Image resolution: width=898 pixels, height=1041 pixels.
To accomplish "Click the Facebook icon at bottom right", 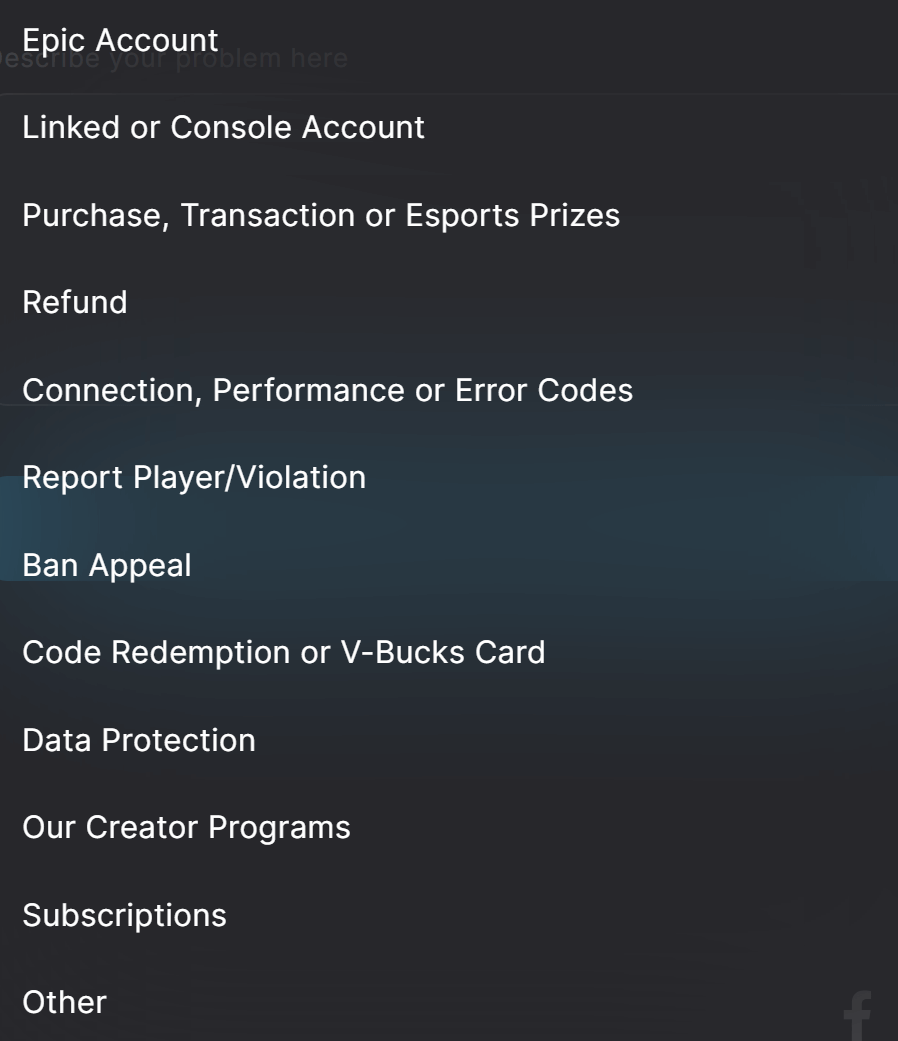I will (x=857, y=1016).
